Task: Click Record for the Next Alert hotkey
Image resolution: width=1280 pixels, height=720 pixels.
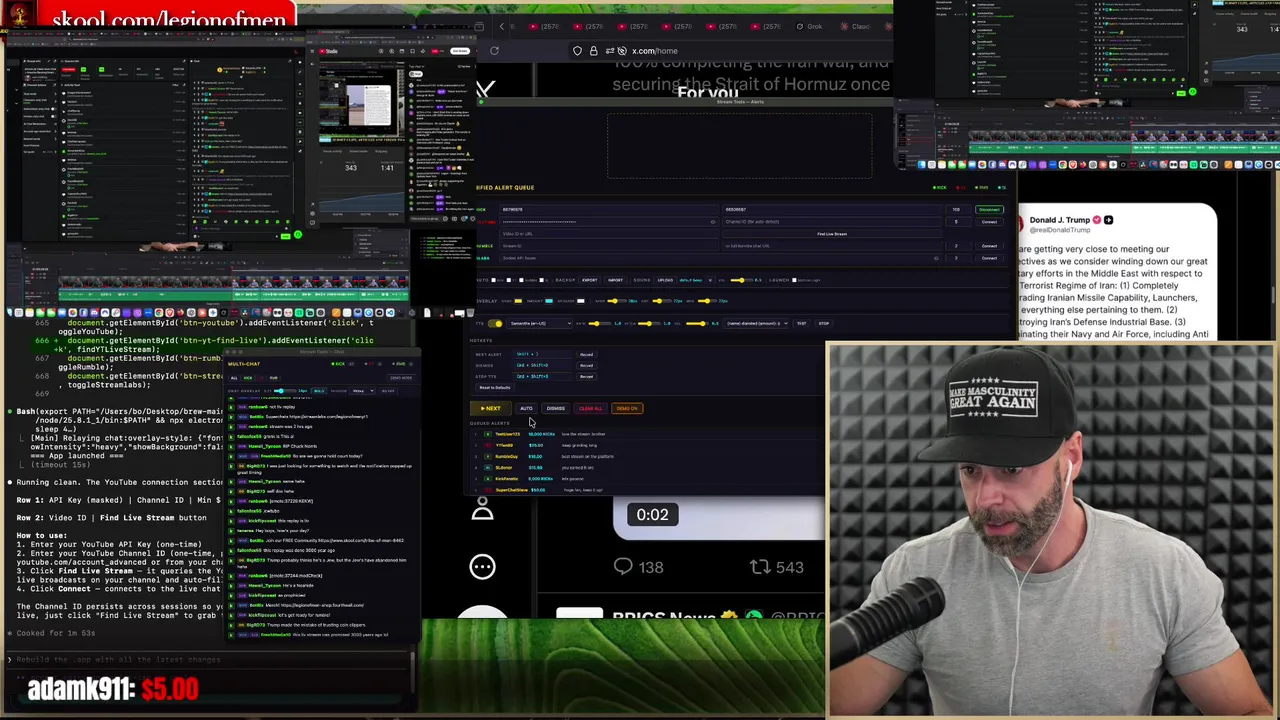Action: [586, 354]
